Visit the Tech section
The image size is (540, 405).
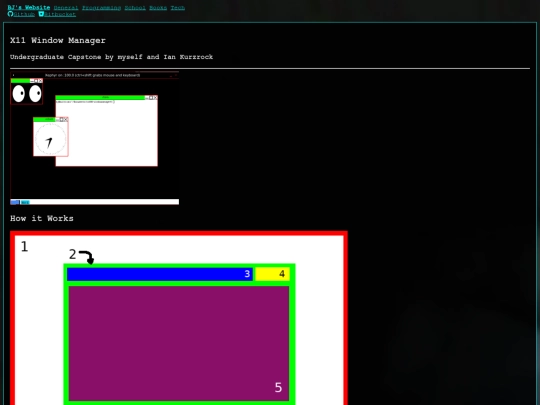coord(178,8)
